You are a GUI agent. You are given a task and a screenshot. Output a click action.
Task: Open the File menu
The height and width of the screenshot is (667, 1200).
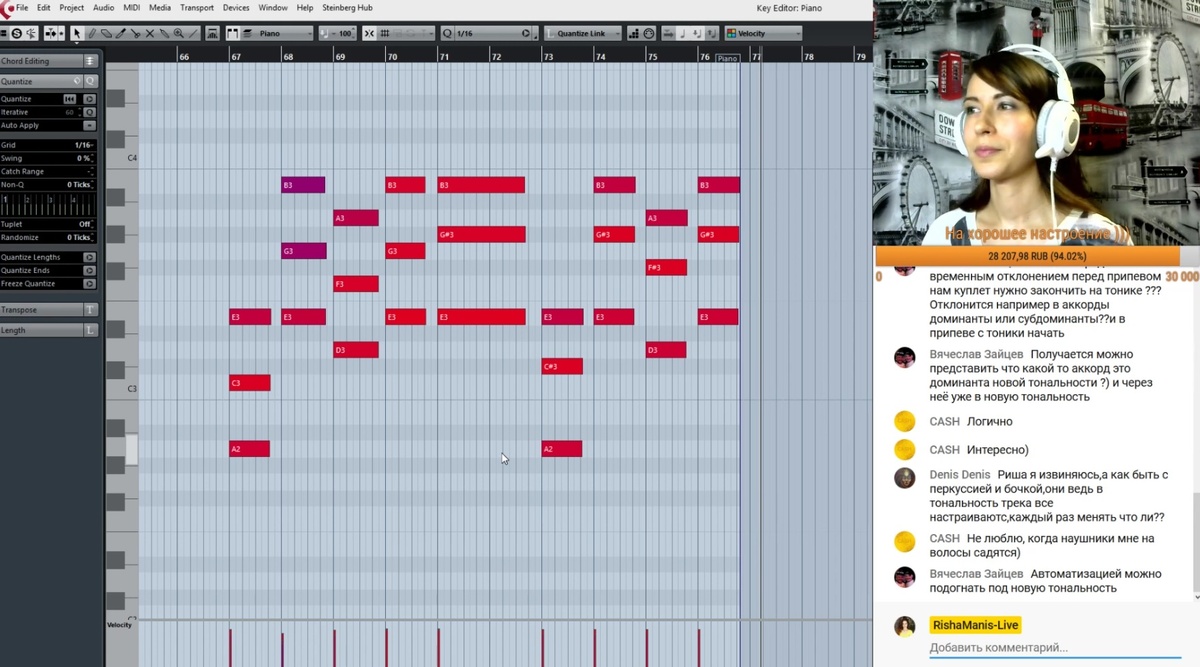(22, 7)
